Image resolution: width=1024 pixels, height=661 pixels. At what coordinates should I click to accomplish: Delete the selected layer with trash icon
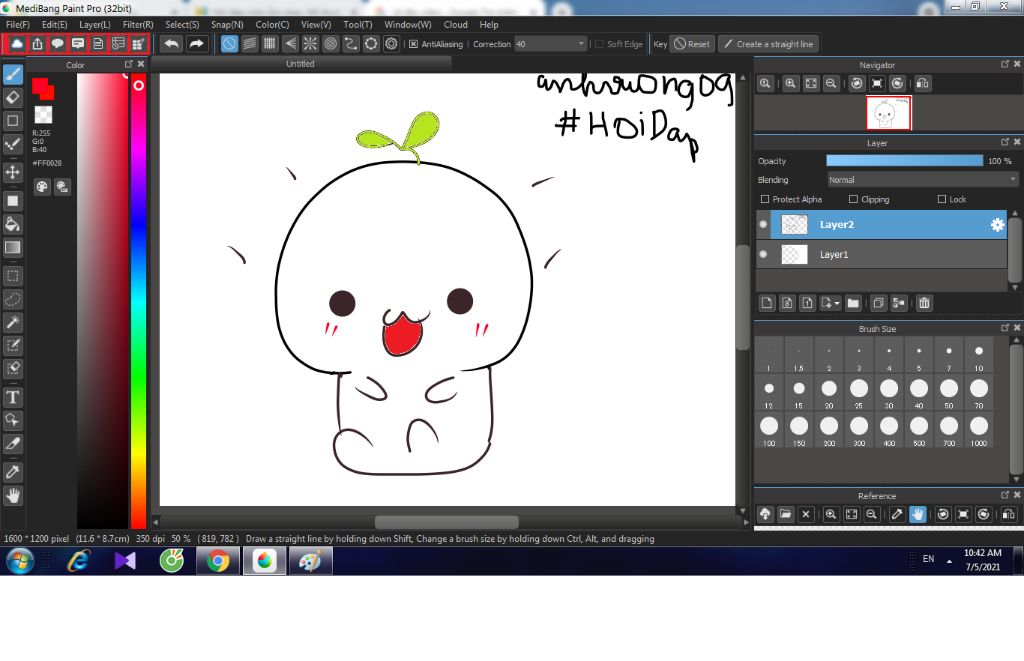[924, 303]
